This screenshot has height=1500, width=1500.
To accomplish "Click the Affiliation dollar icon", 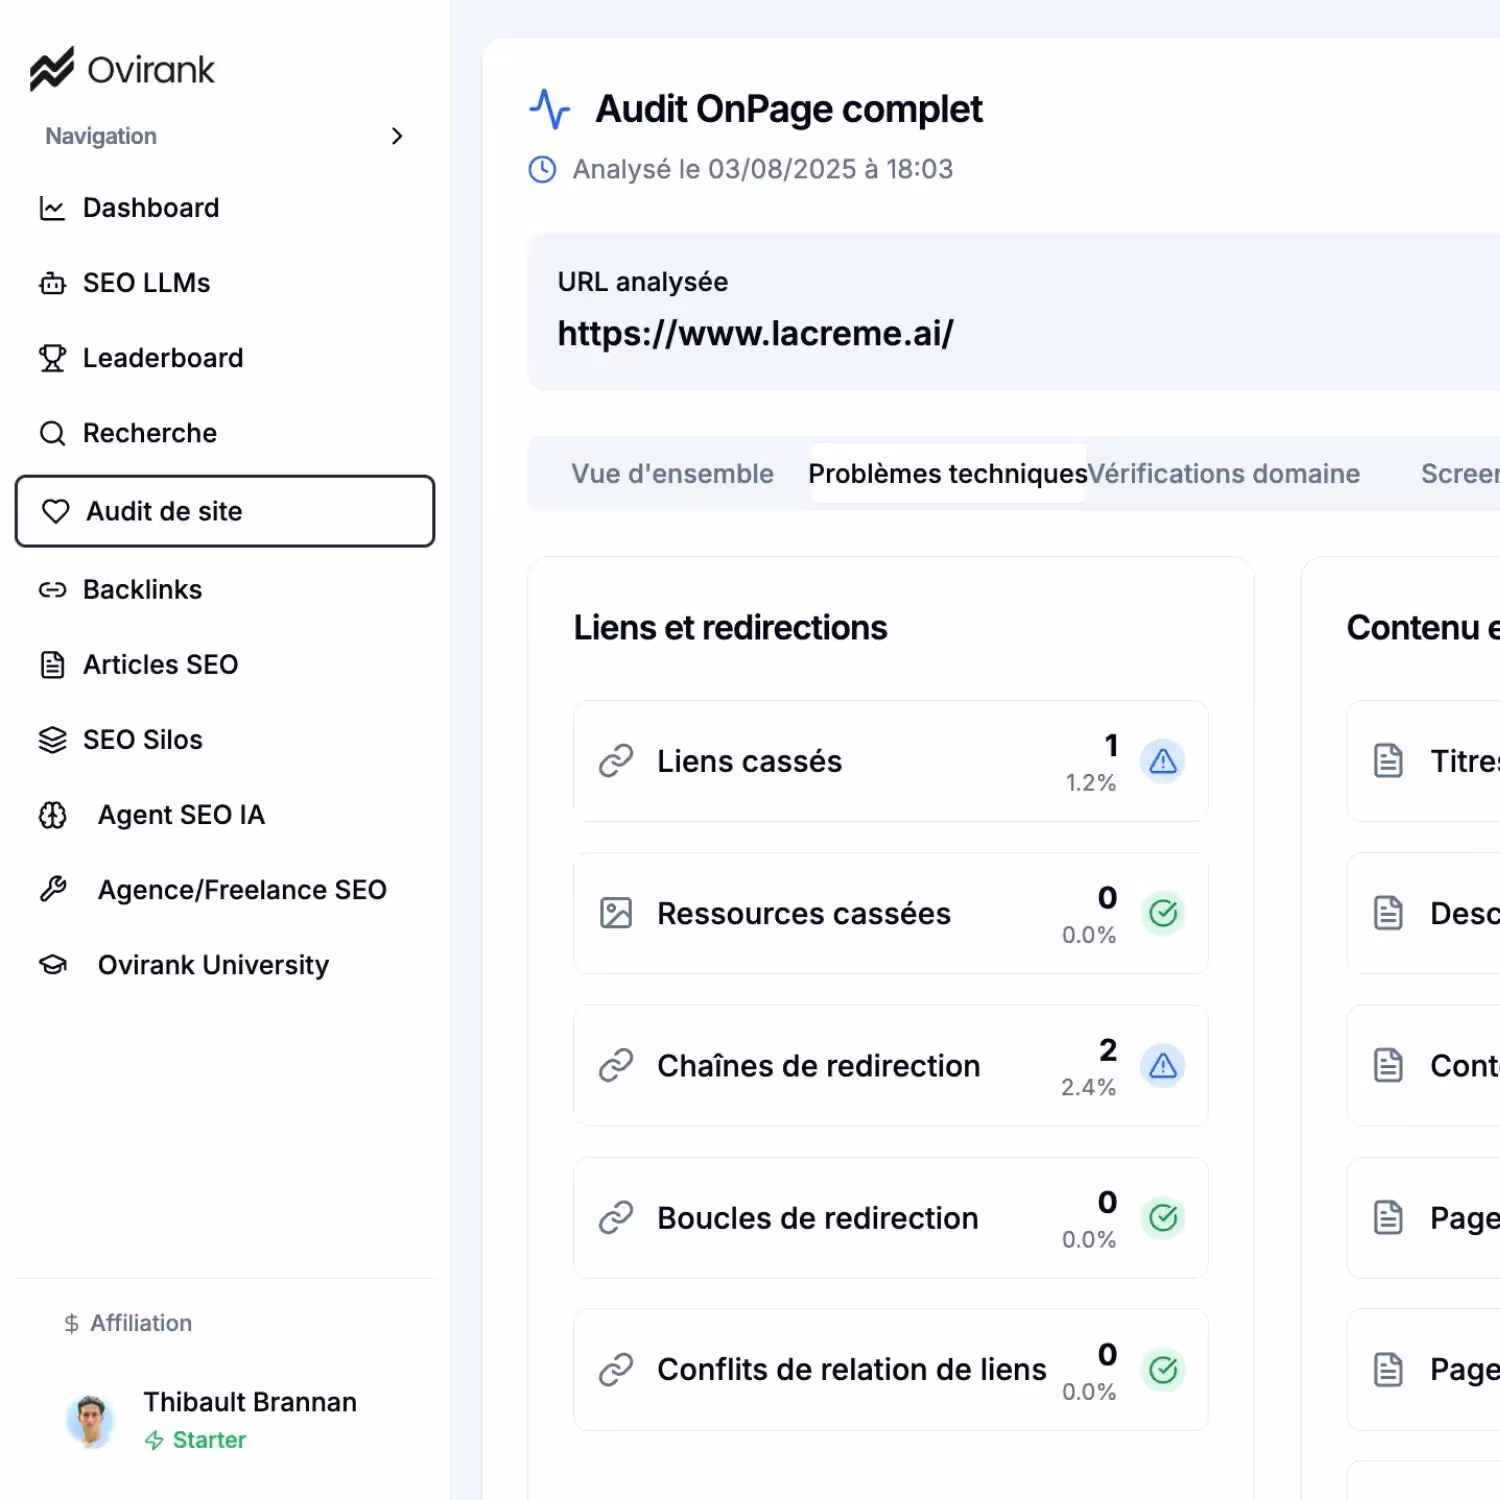I will (71, 1324).
